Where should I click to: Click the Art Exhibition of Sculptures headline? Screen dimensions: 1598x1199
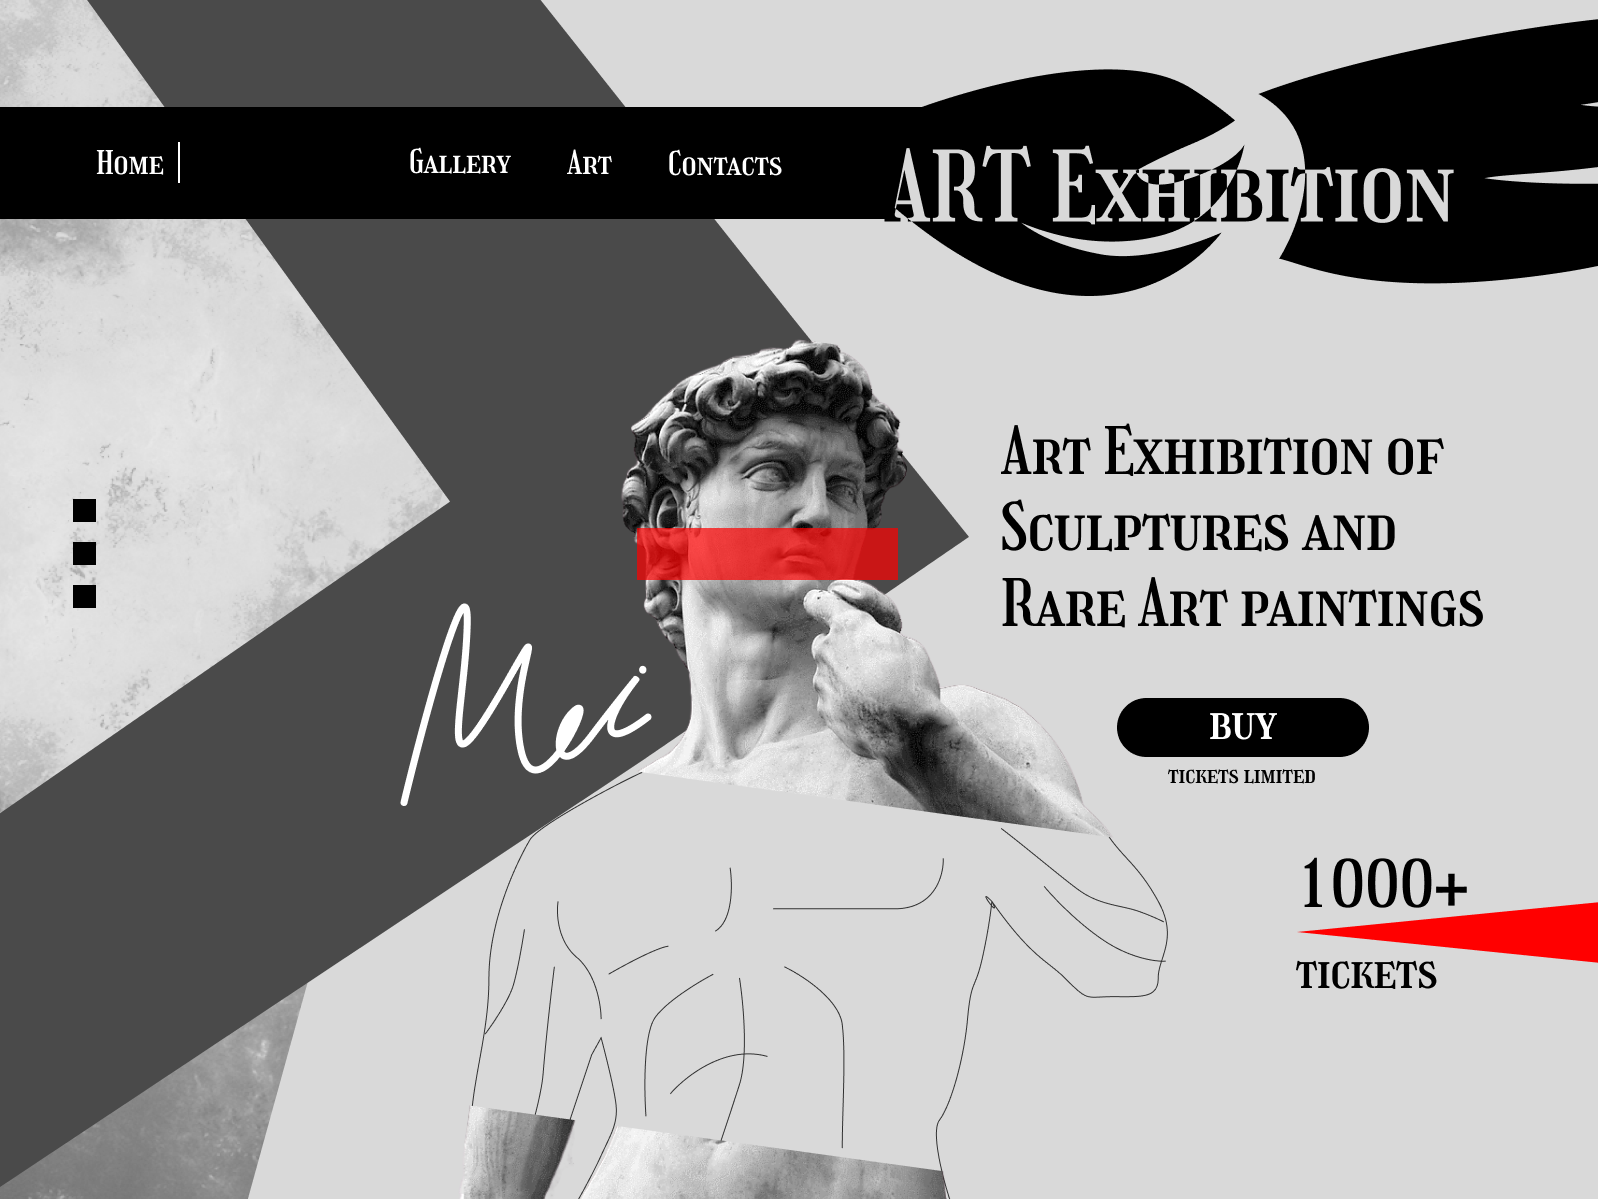(1242, 527)
